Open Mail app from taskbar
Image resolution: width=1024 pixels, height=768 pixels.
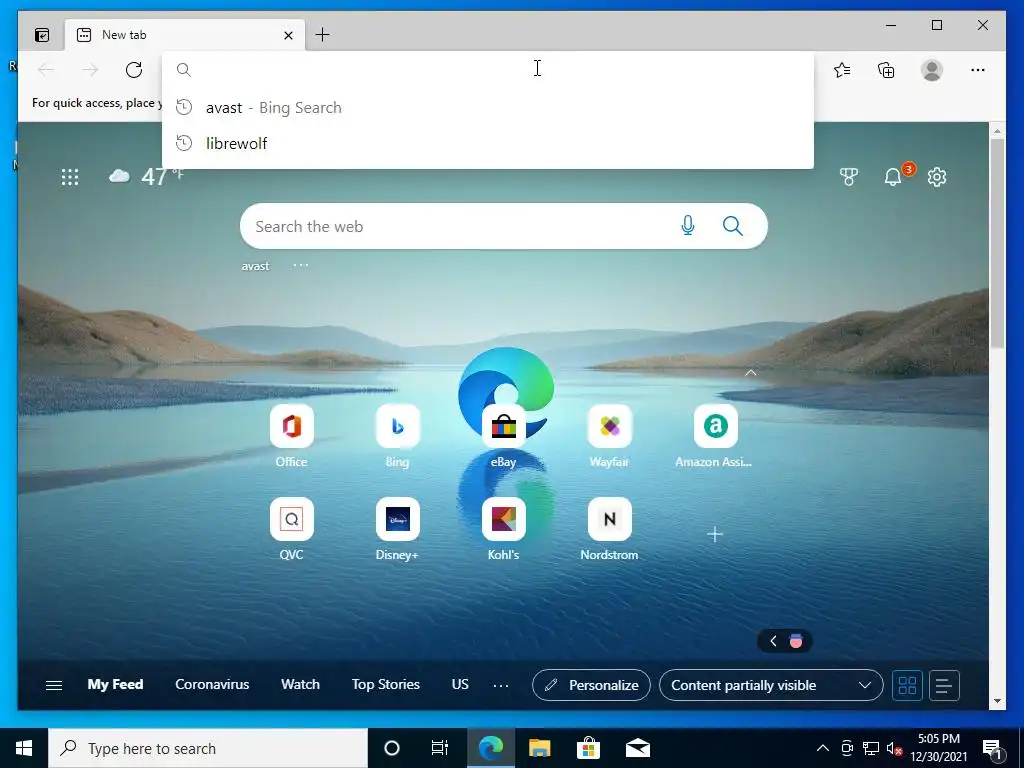pyautogui.click(x=637, y=748)
